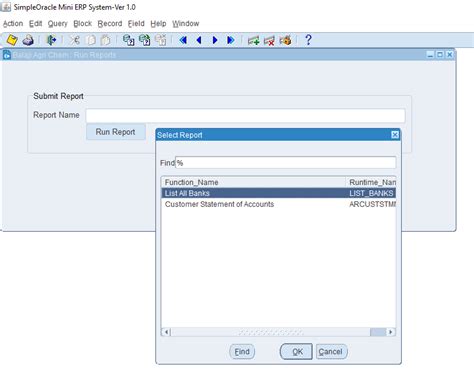
Task: Click the Execute Query icon
Action: click(145, 40)
